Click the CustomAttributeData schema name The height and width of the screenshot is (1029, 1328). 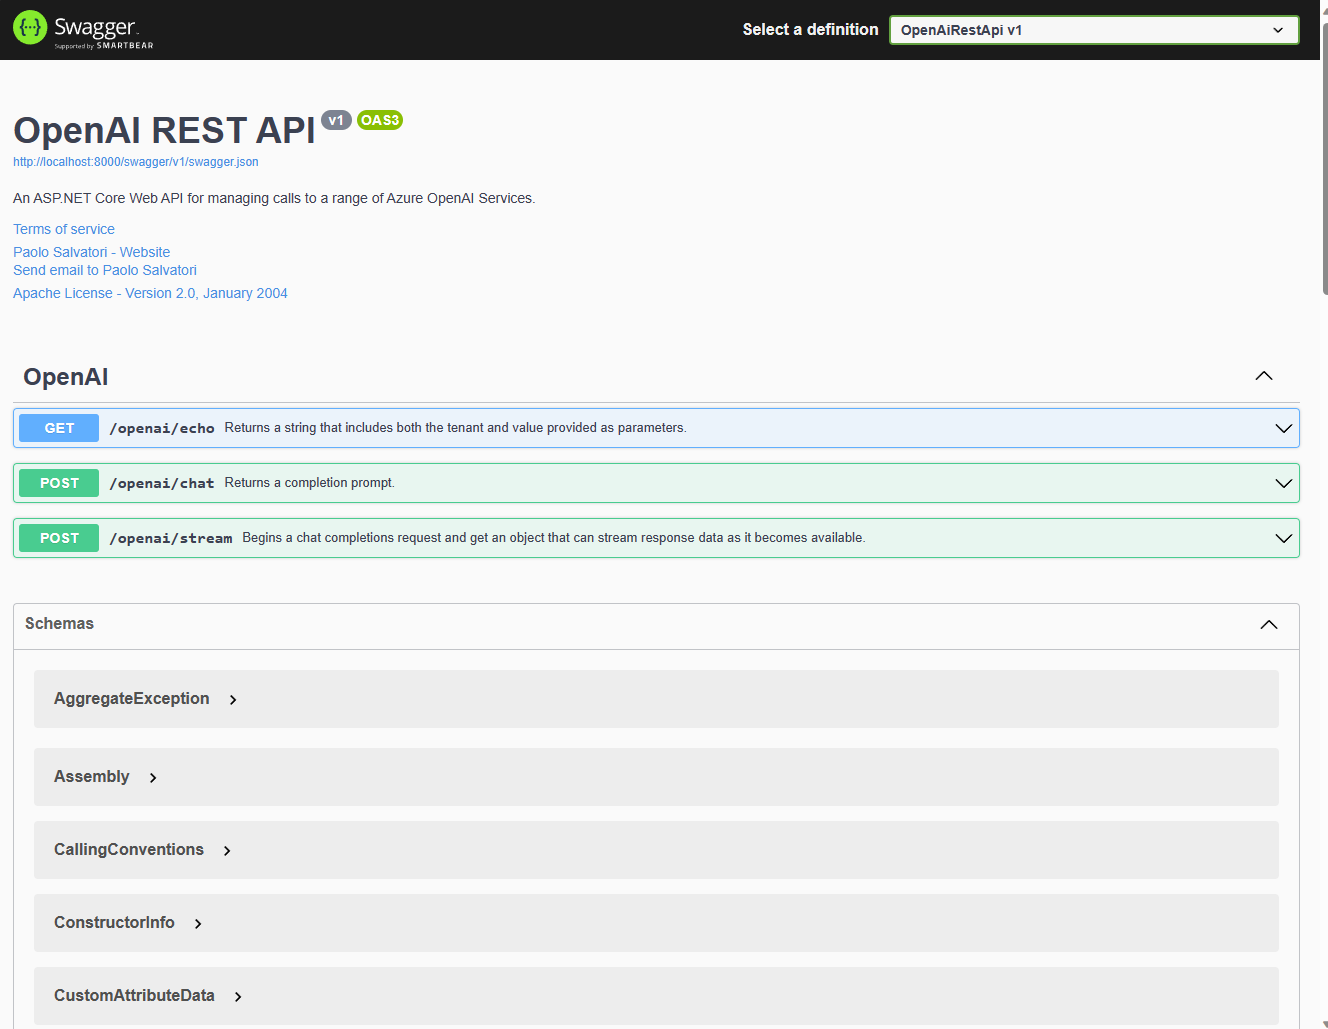134,995
